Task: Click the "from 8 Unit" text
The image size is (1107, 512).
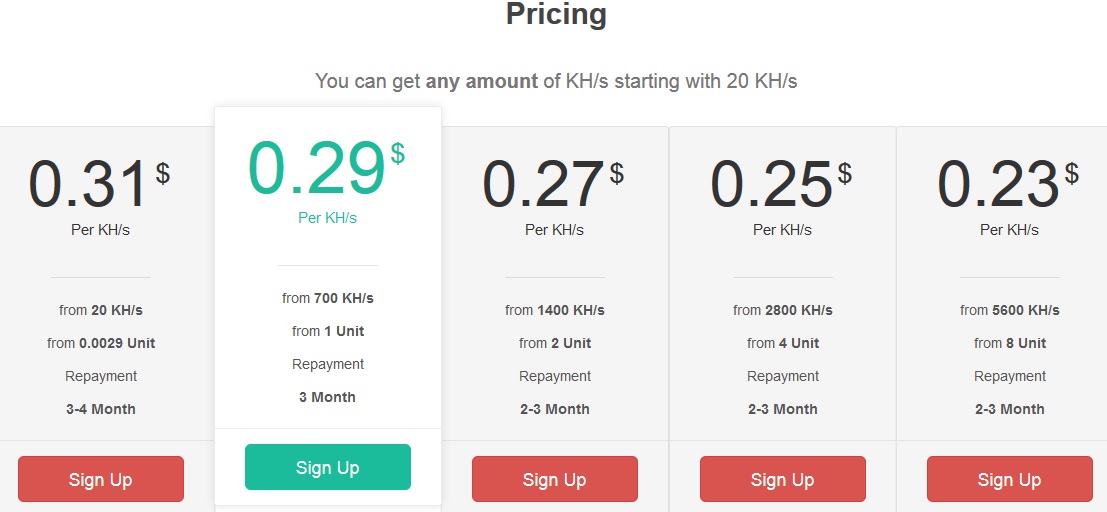Action: tap(1009, 343)
